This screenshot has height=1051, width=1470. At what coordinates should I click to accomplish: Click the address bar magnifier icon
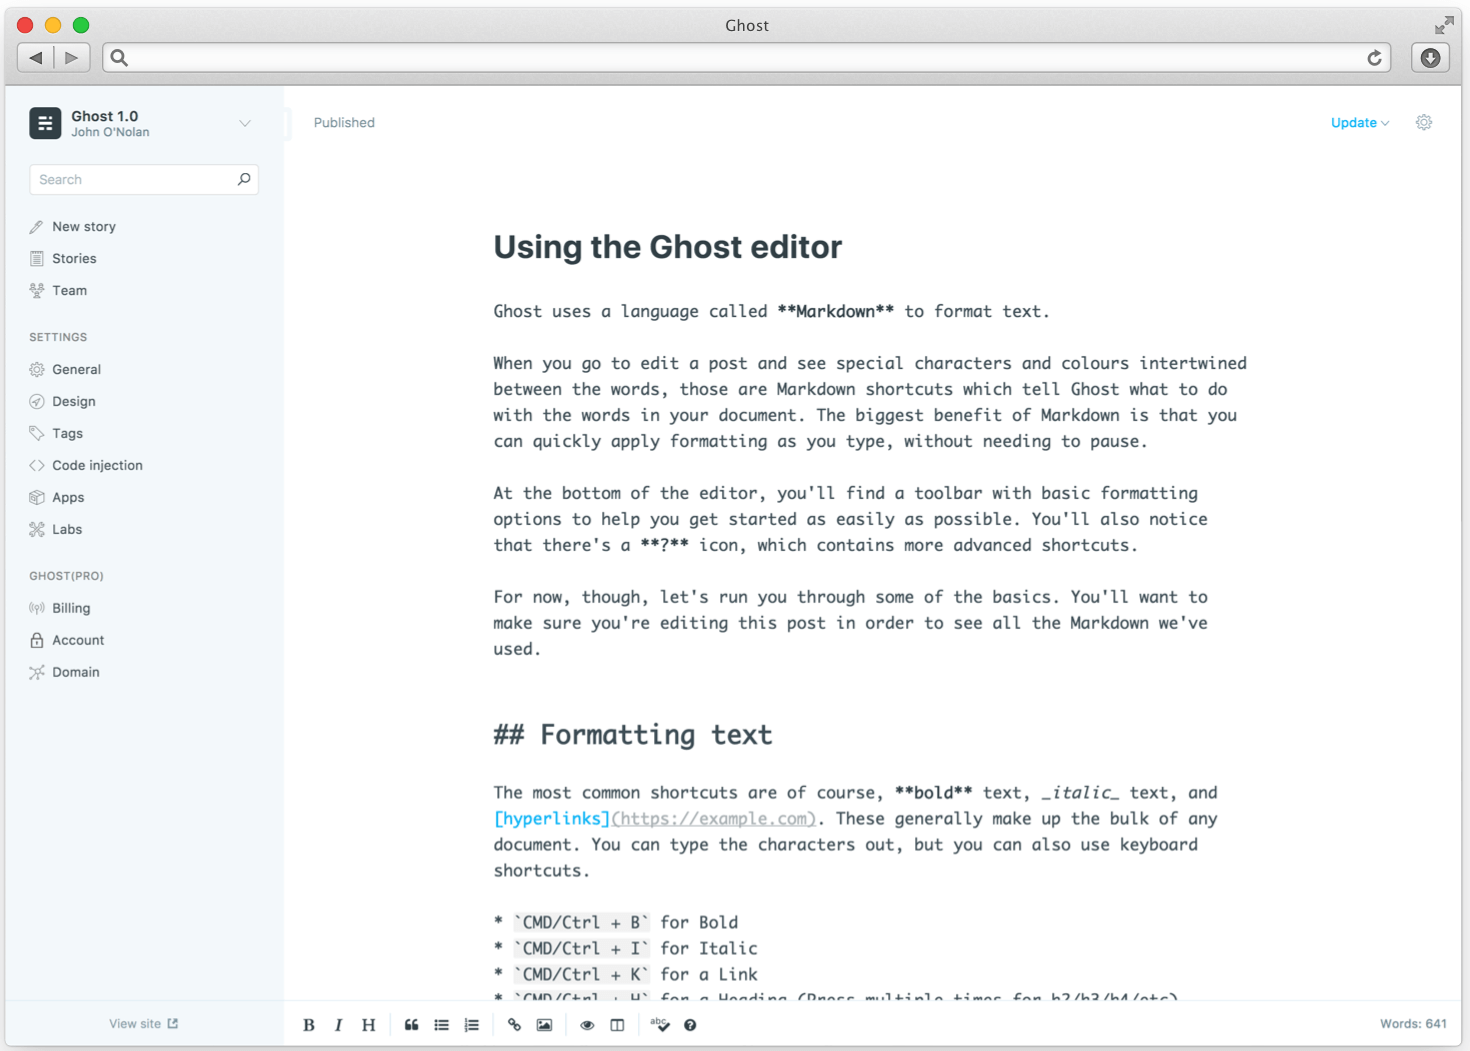click(x=119, y=58)
